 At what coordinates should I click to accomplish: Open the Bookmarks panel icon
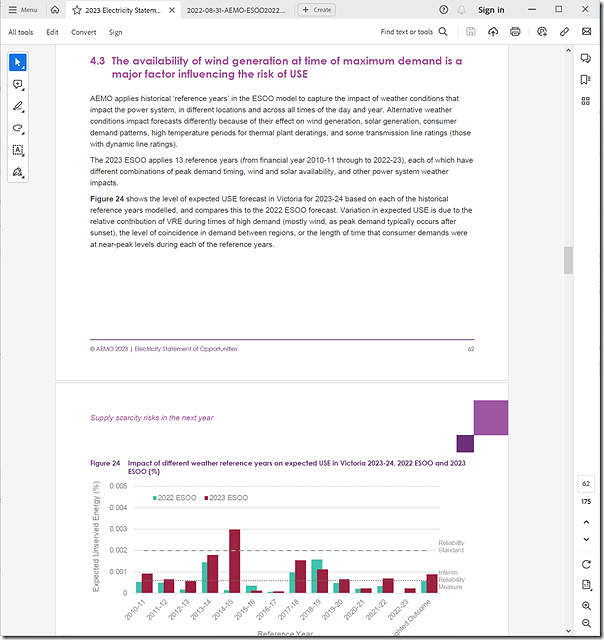pos(586,80)
